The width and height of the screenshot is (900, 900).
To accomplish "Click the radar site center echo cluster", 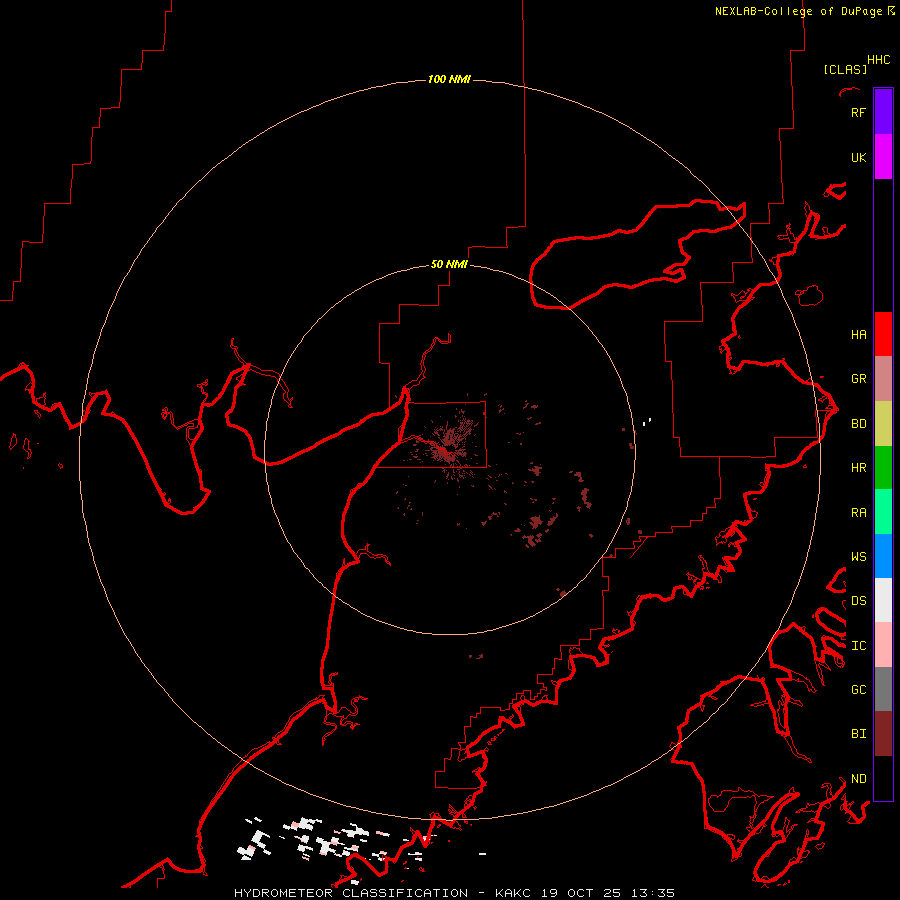I will [449, 445].
